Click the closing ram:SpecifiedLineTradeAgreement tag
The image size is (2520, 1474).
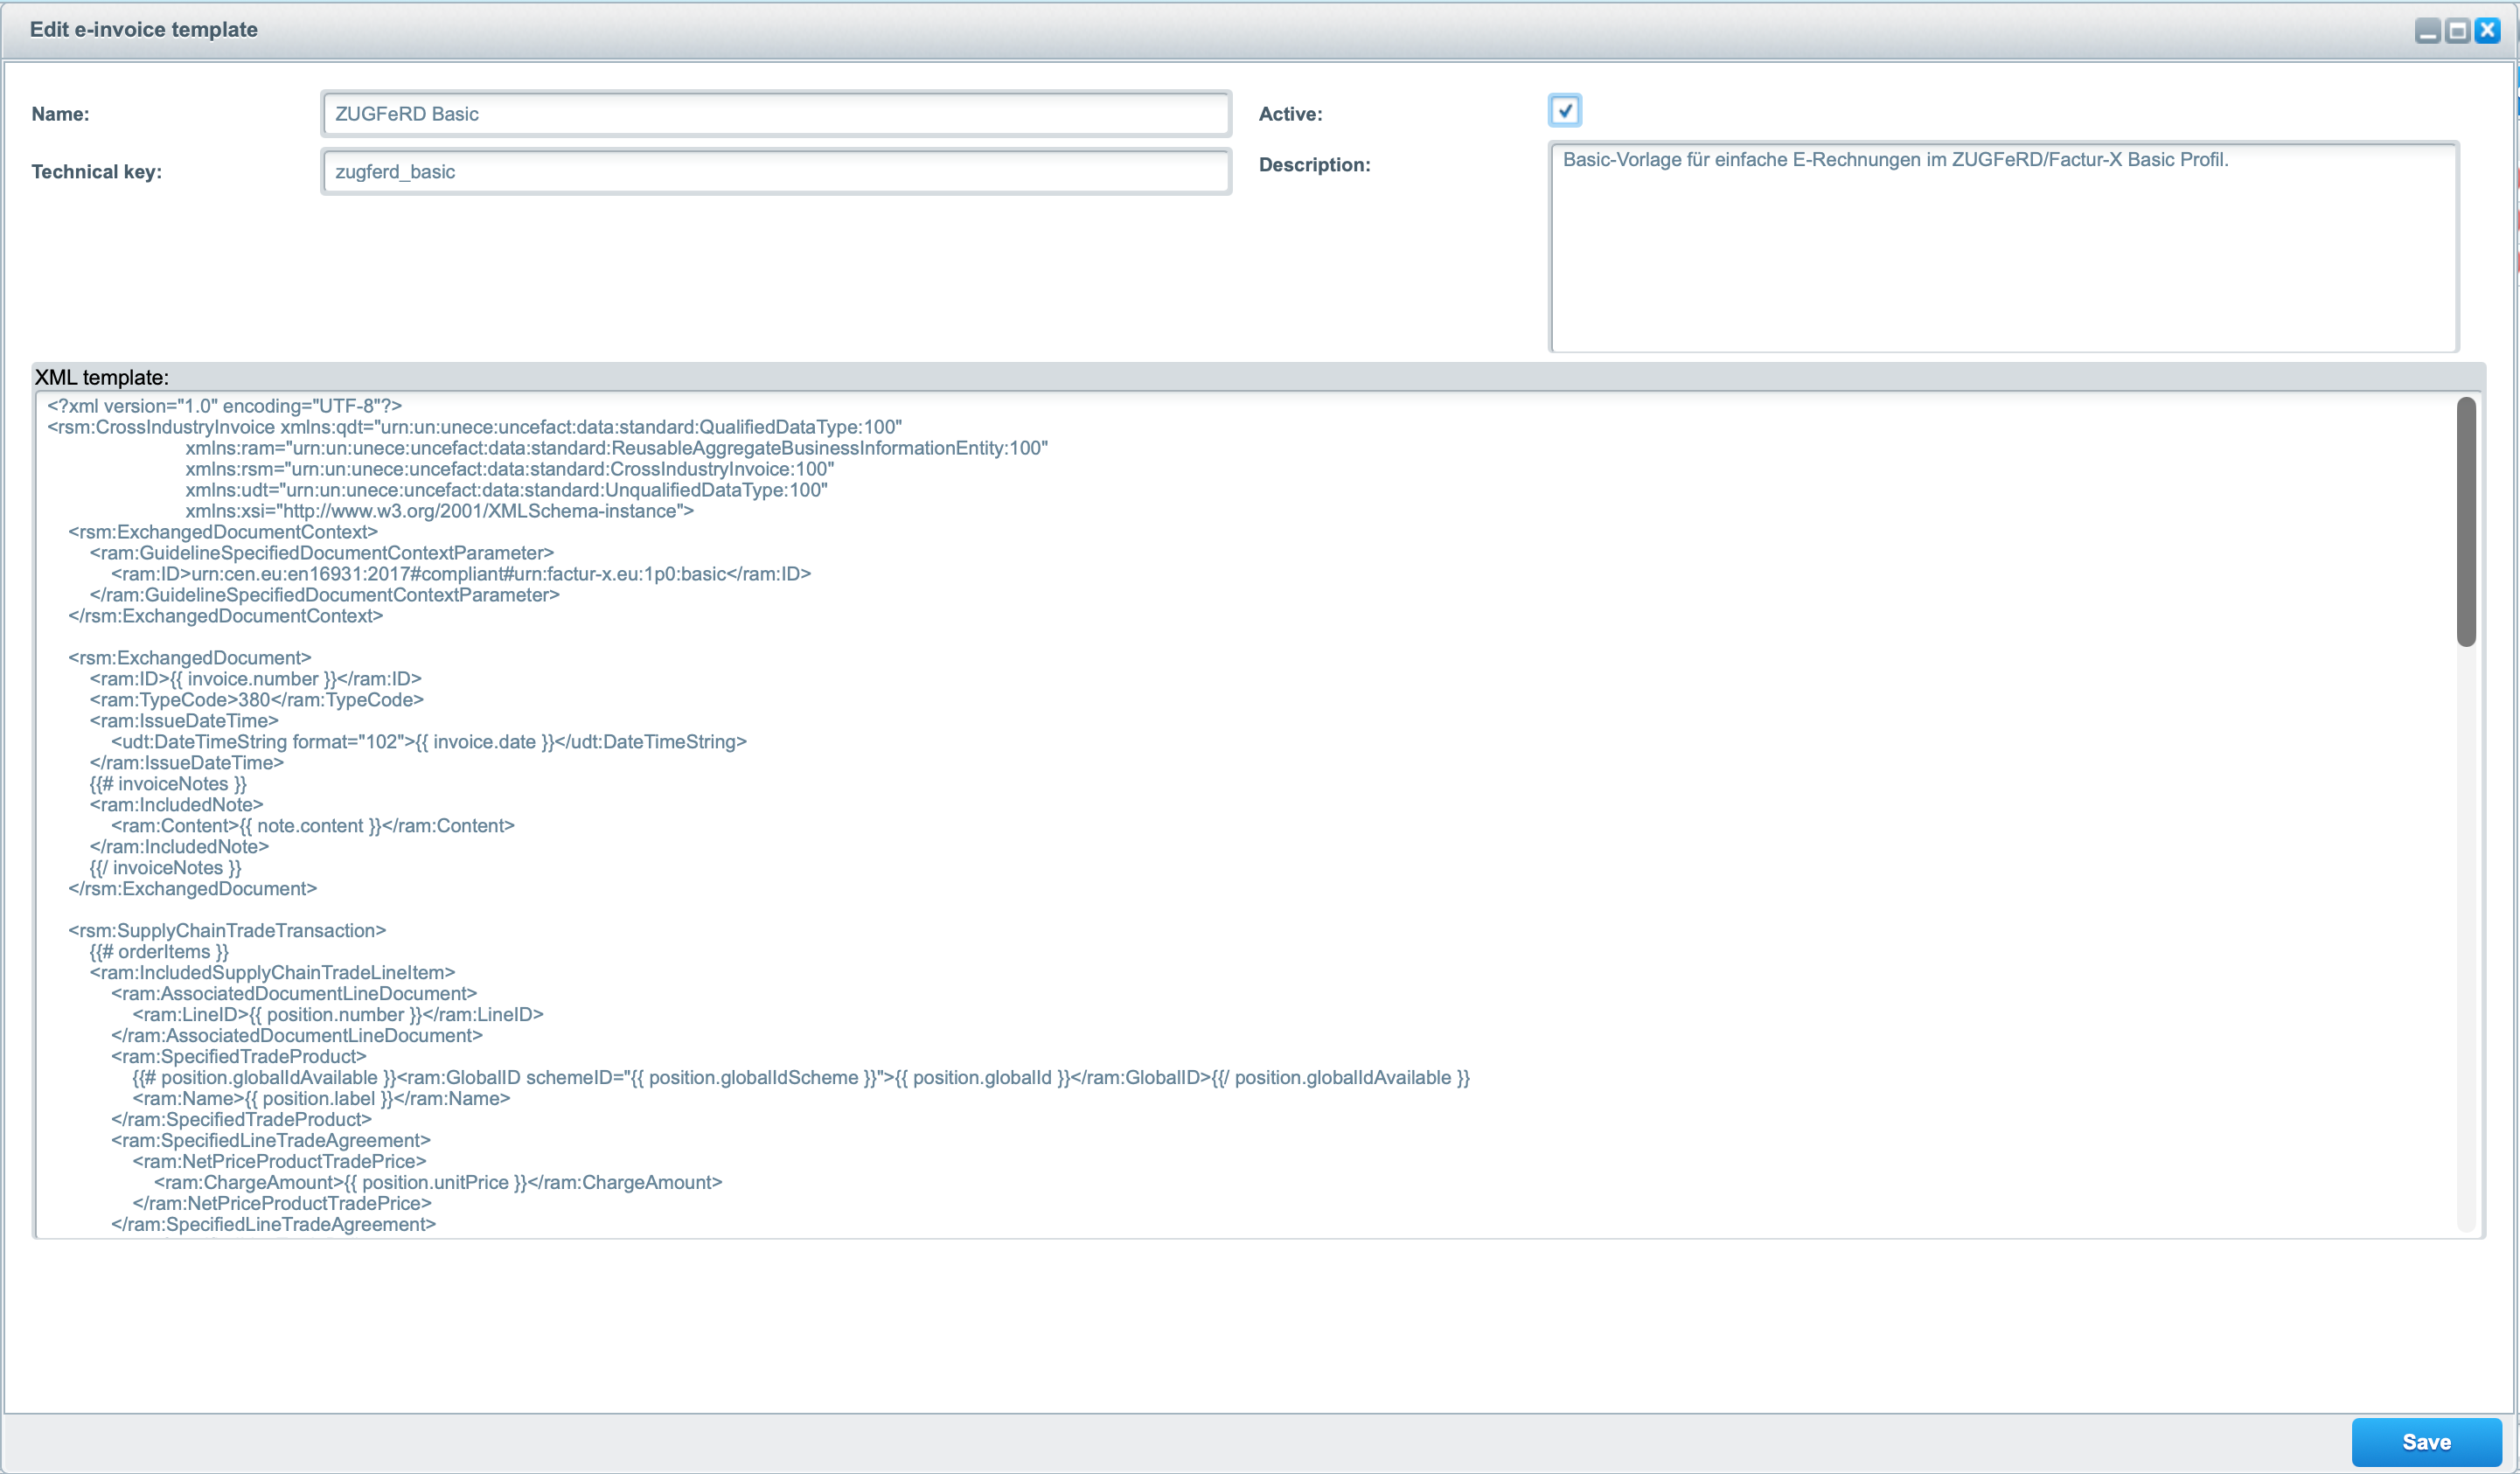coord(273,1225)
